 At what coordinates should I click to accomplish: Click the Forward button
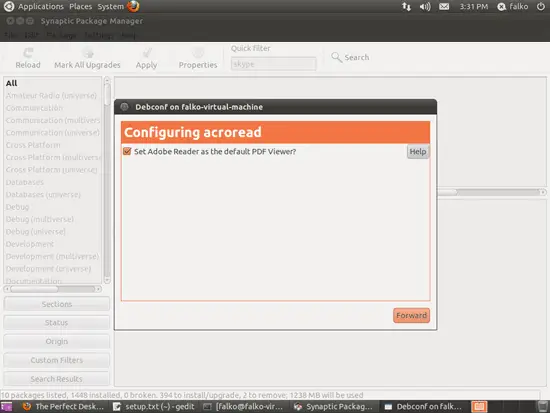(x=411, y=315)
